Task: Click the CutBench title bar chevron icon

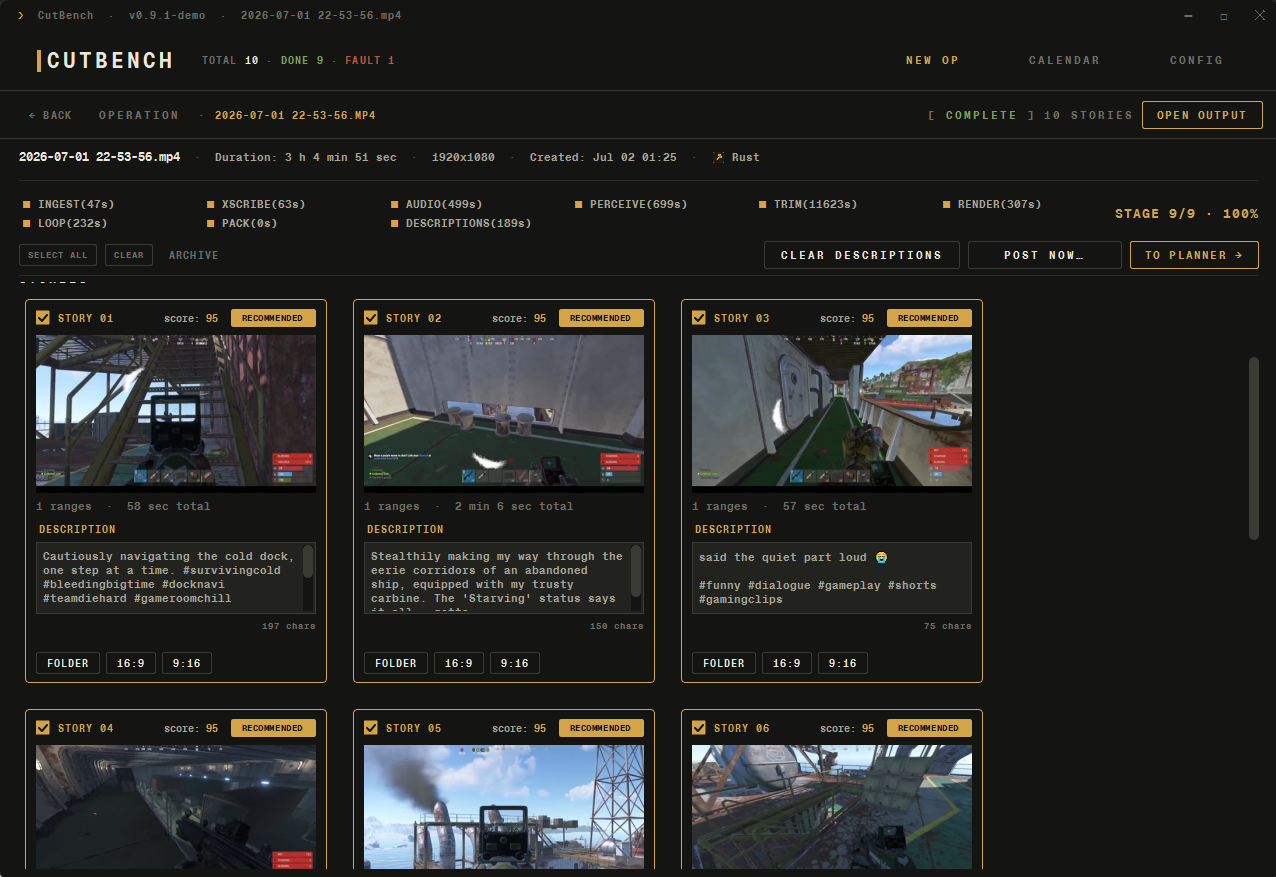Action: (x=21, y=16)
